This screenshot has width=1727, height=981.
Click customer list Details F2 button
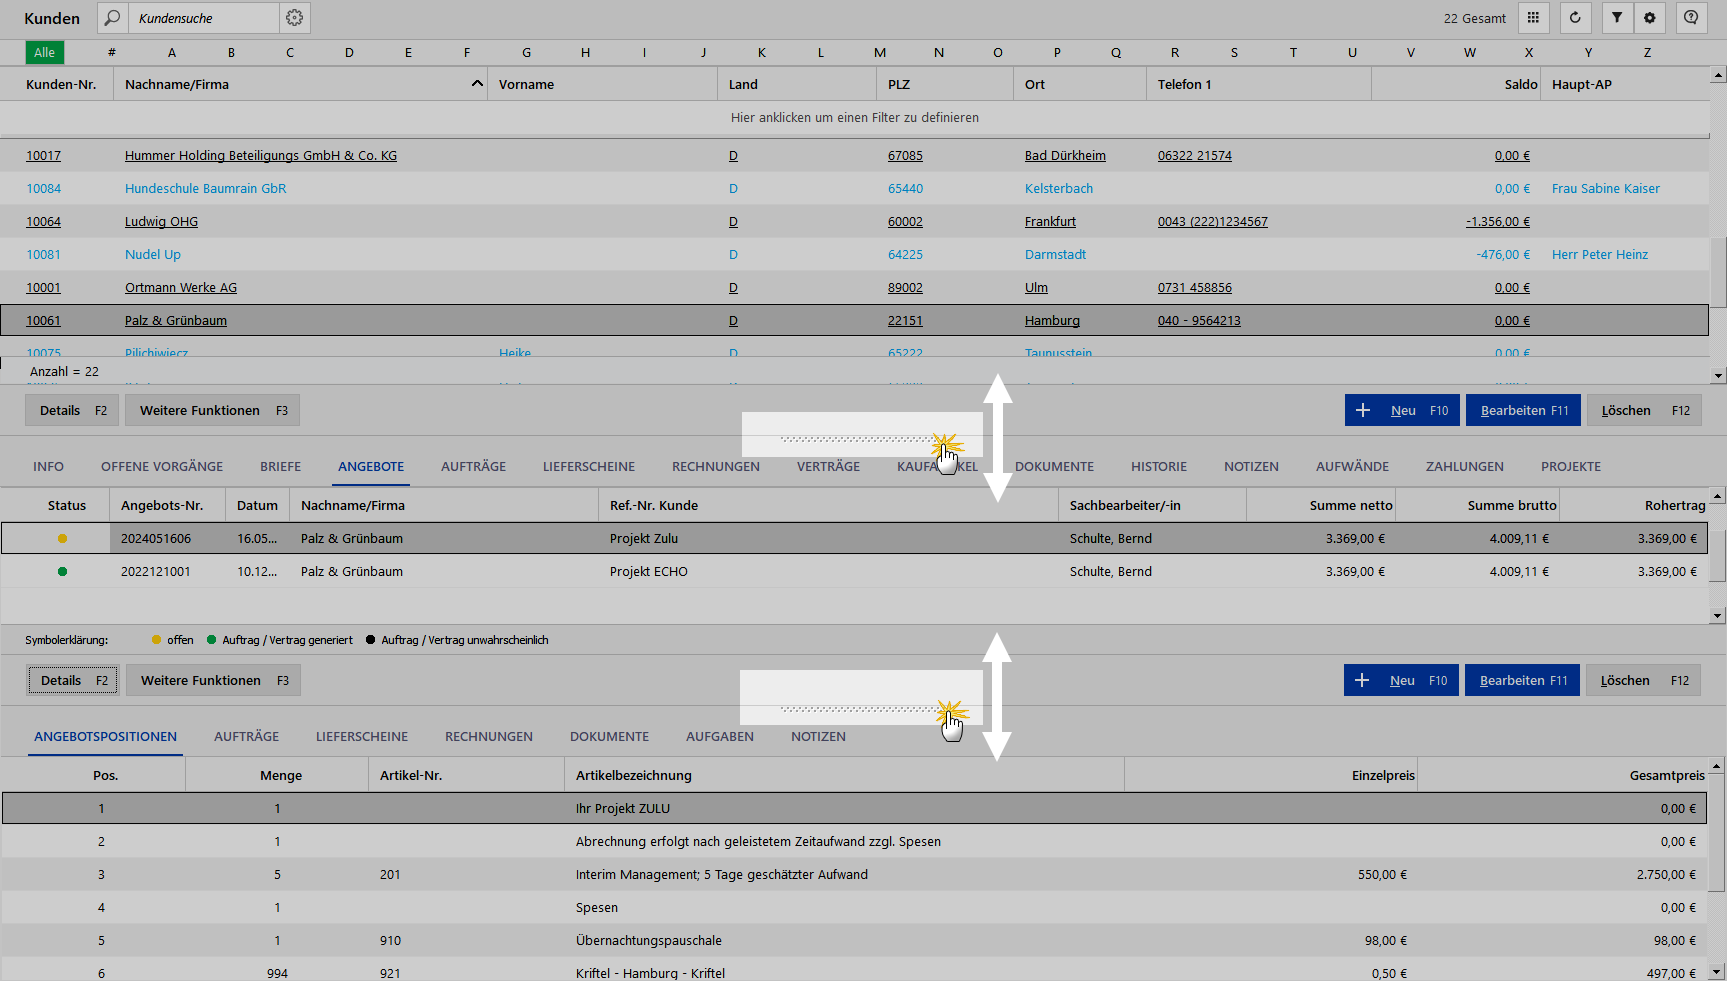click(72, 410)
